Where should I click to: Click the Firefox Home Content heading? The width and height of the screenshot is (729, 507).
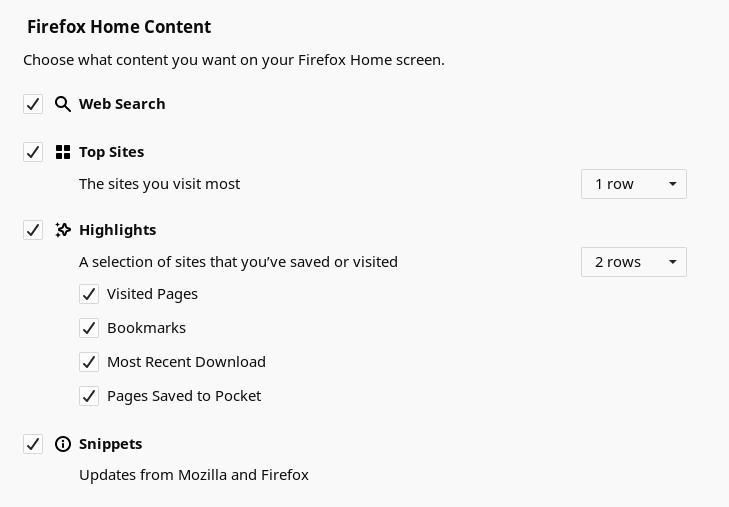tap(119, 26)
